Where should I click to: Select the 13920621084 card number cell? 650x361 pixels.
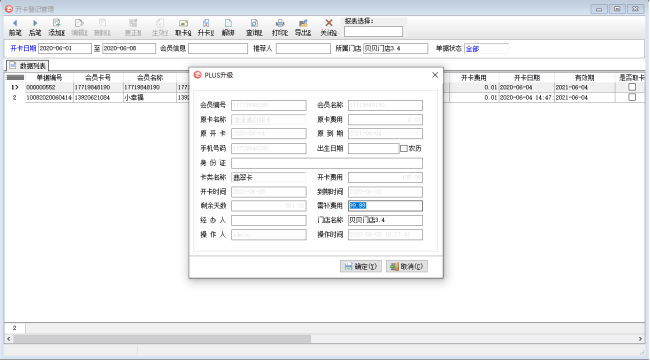pyautogui.click(x=98, y=97)
